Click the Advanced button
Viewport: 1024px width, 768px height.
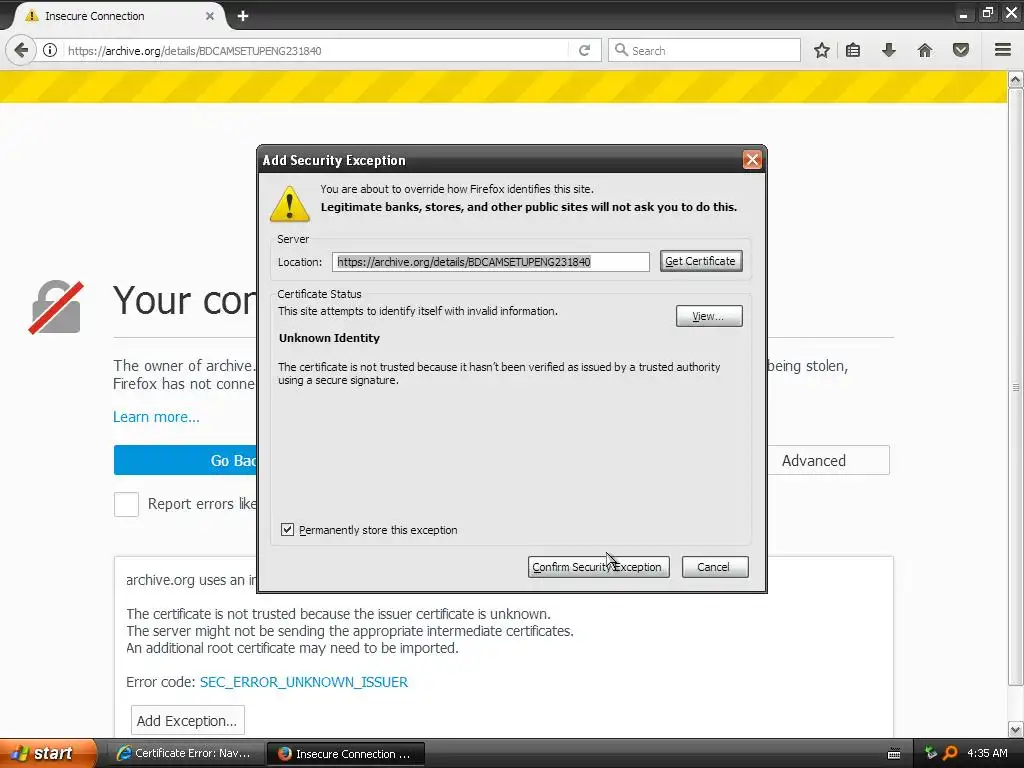point(828,460)
